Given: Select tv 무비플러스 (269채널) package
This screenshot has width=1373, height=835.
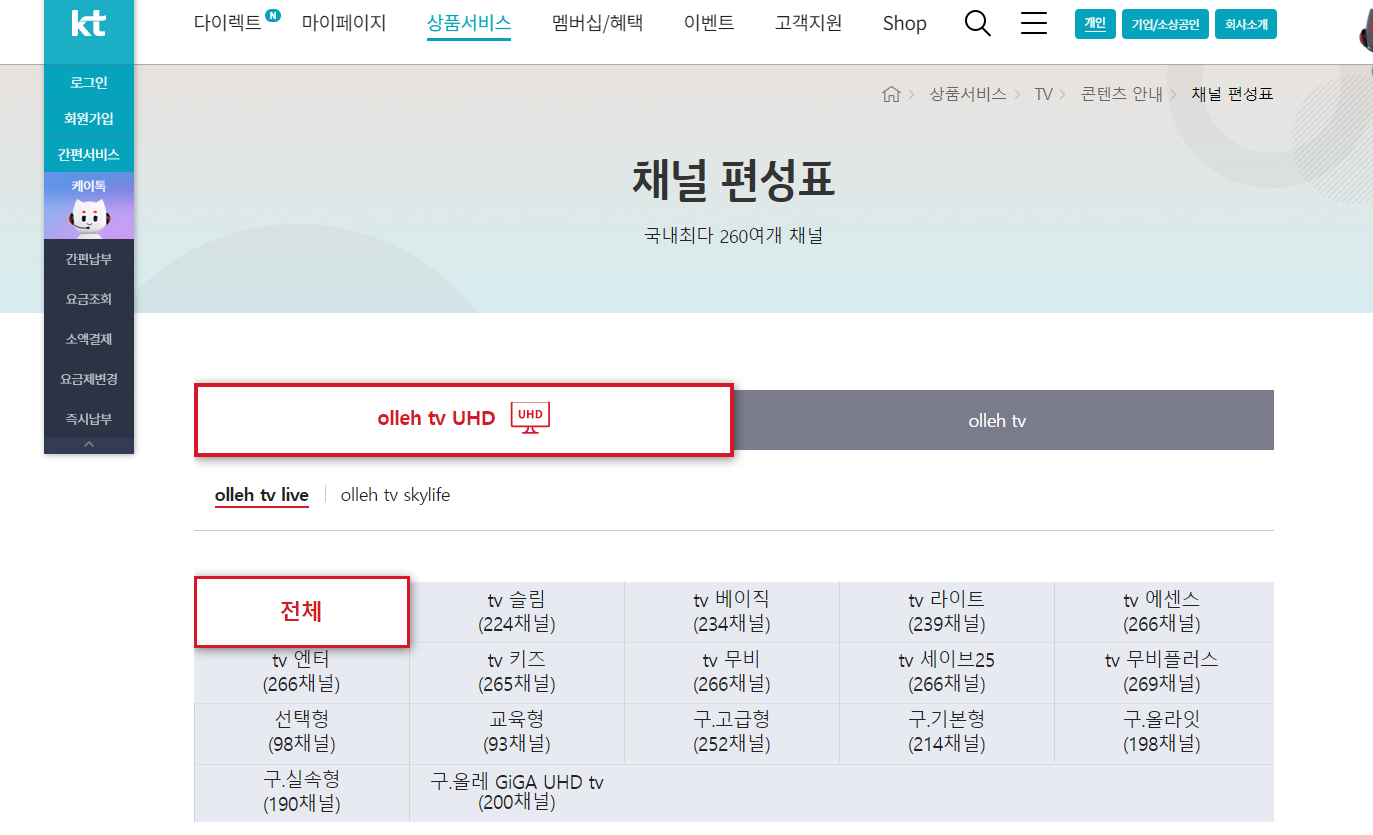Looking at the screenshot, I should click(x=1162, y=673).
